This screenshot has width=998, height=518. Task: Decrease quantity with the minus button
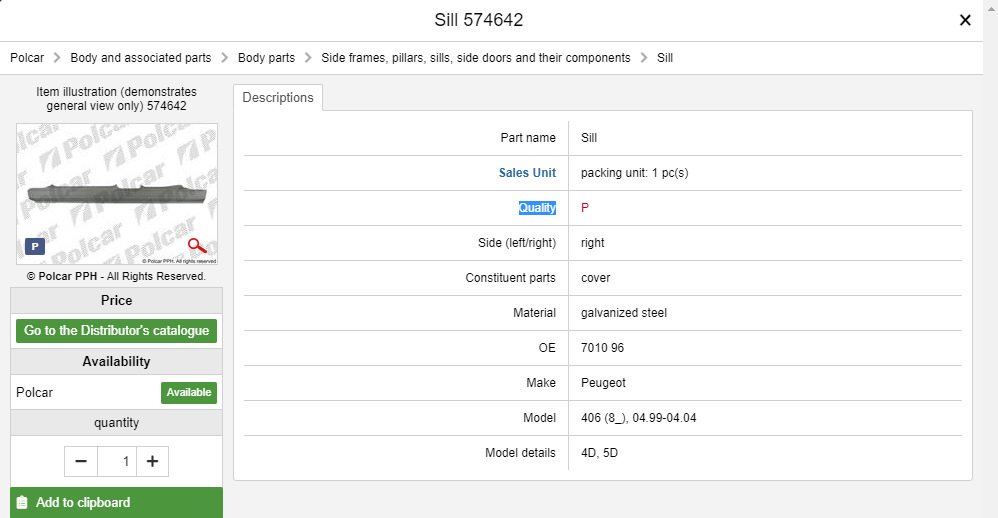point(81,461)
